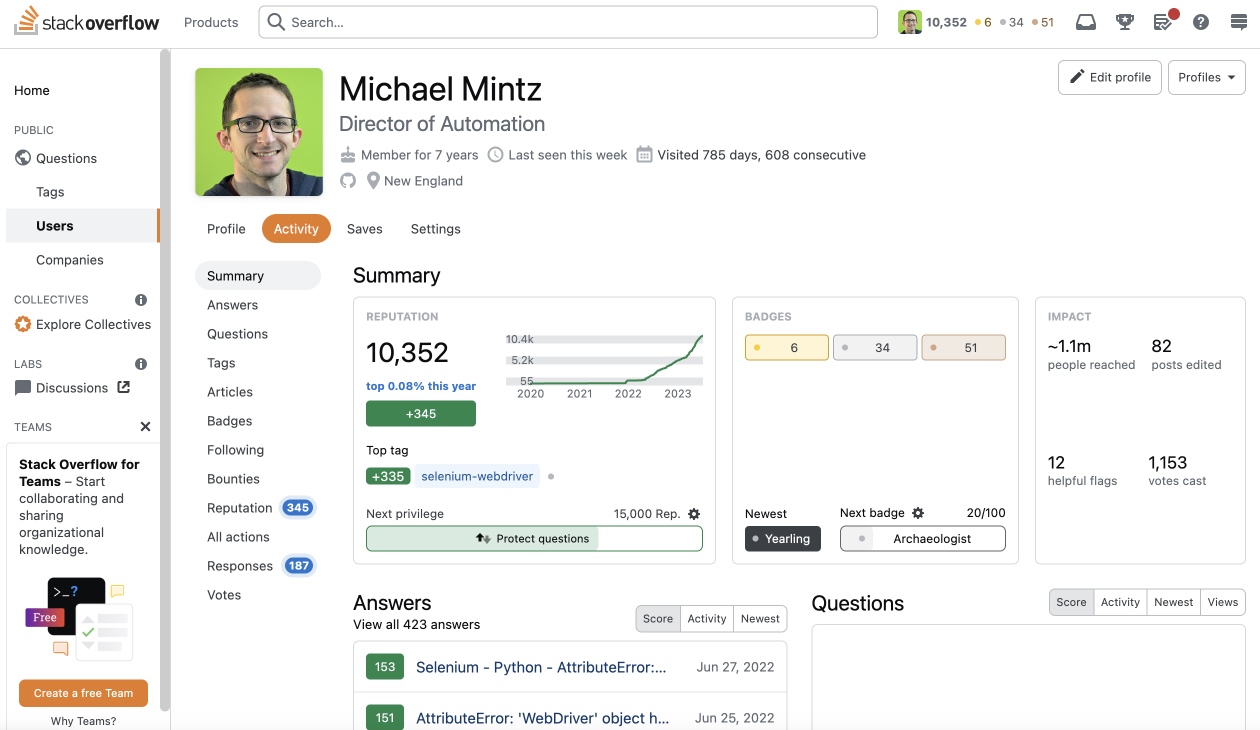Switch to the Saves tab
Image resolution: width=1260 pixels, height=730 pixels.
(365, 229)
